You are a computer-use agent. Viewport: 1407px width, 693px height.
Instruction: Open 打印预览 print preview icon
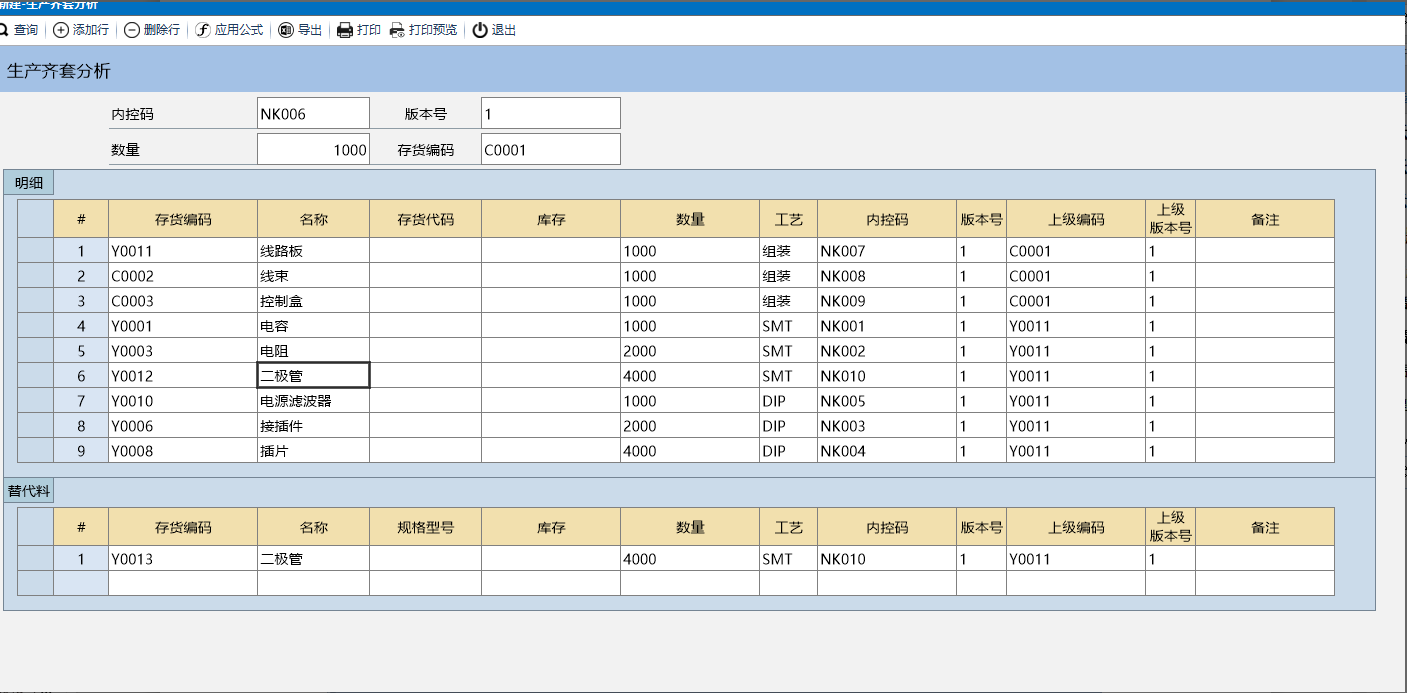397,30
